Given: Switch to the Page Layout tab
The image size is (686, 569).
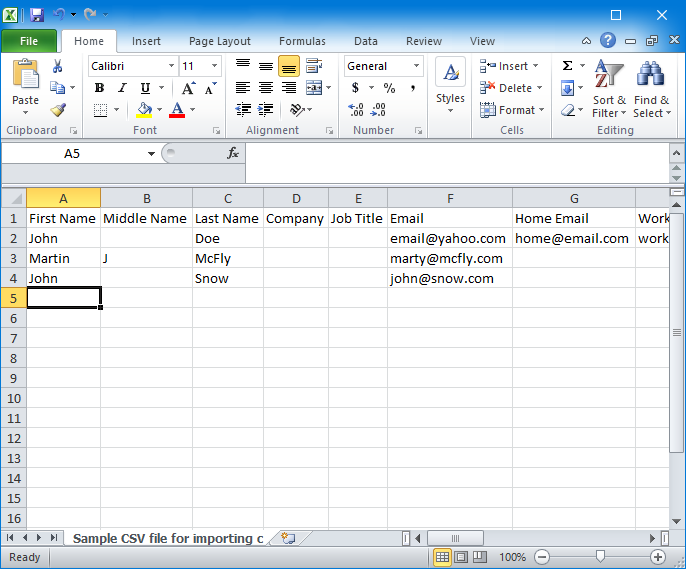Looking at the screenshot, I should [220, 41].
